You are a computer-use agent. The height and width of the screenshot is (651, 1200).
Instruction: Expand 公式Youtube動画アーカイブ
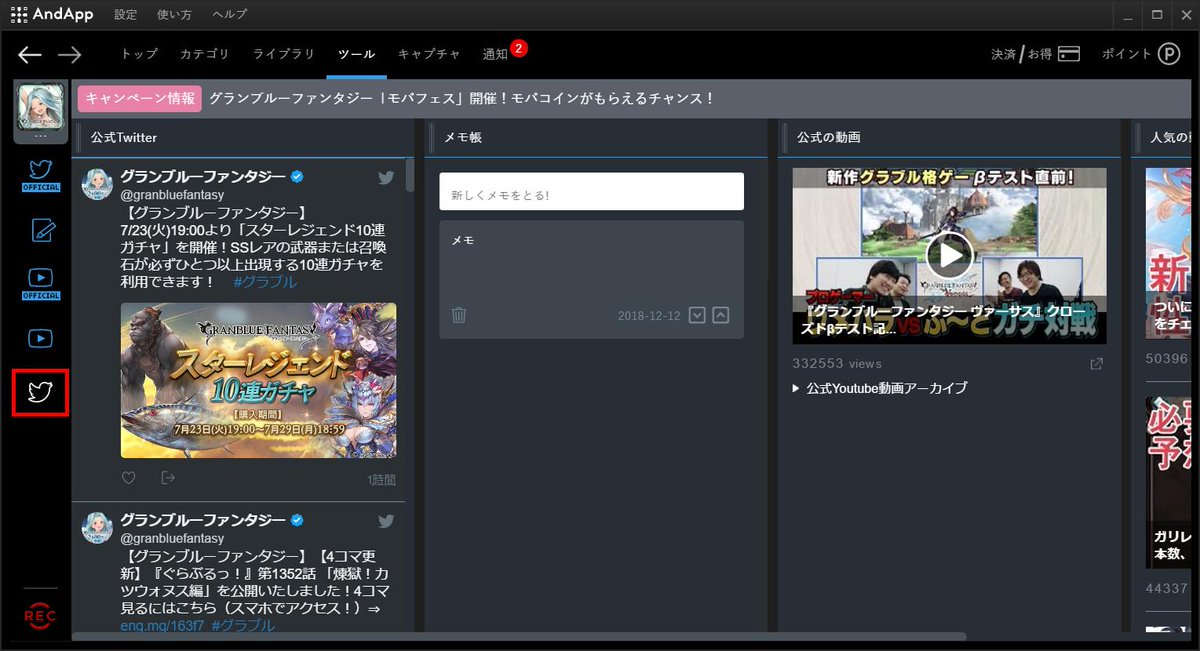click(880, 388)
